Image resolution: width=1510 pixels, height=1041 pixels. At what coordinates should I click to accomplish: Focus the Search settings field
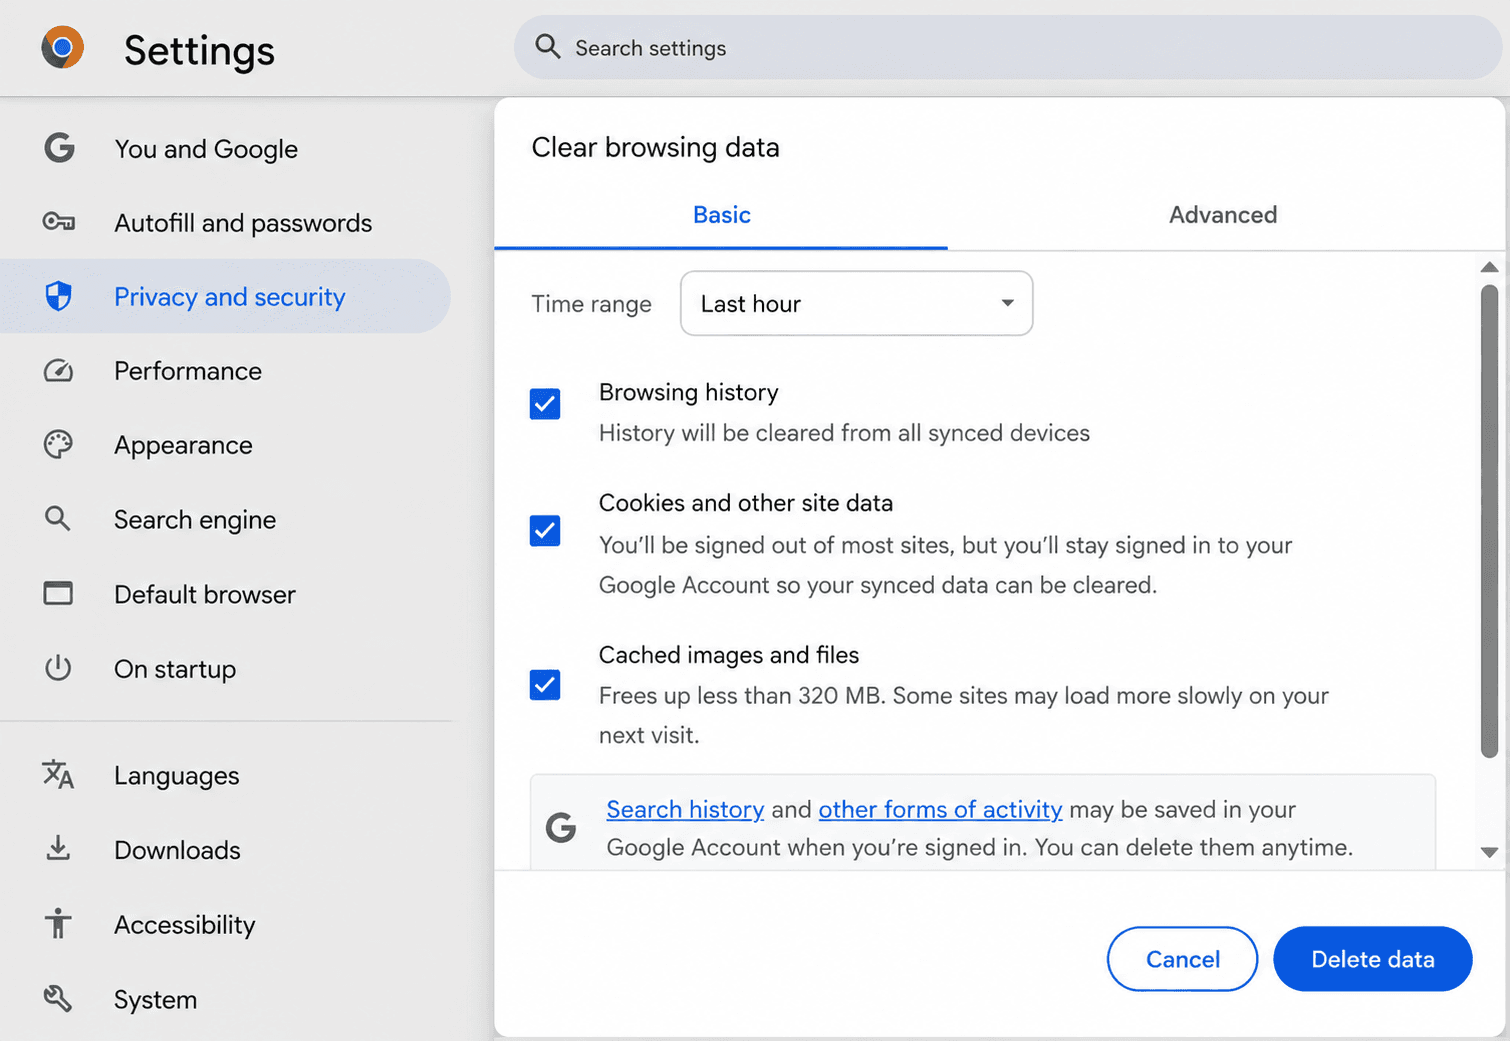click(1008, 47)
